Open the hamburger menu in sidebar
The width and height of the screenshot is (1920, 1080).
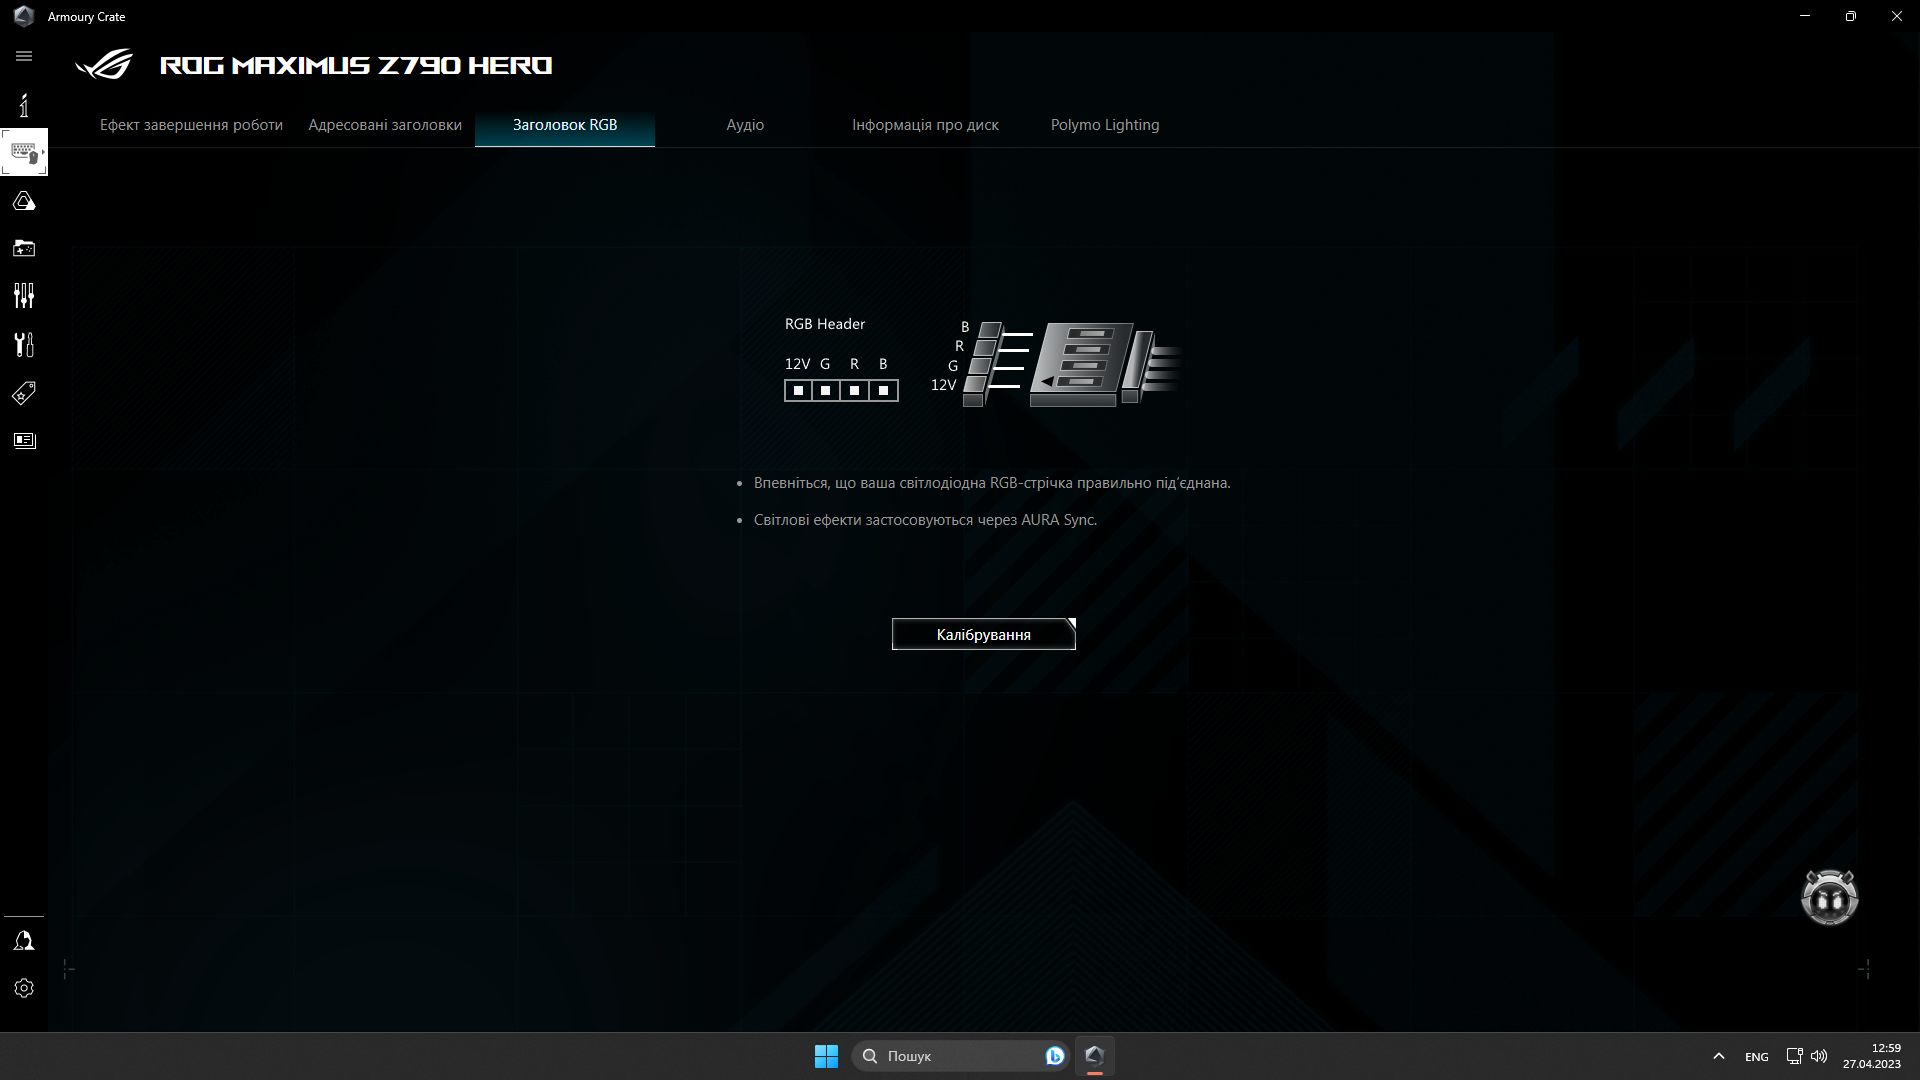click(24, 57)
